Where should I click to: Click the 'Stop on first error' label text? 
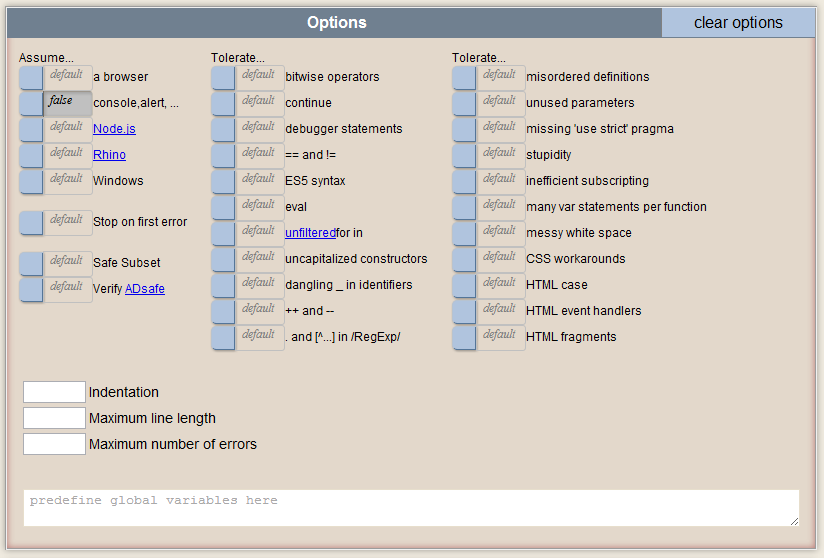140,222
